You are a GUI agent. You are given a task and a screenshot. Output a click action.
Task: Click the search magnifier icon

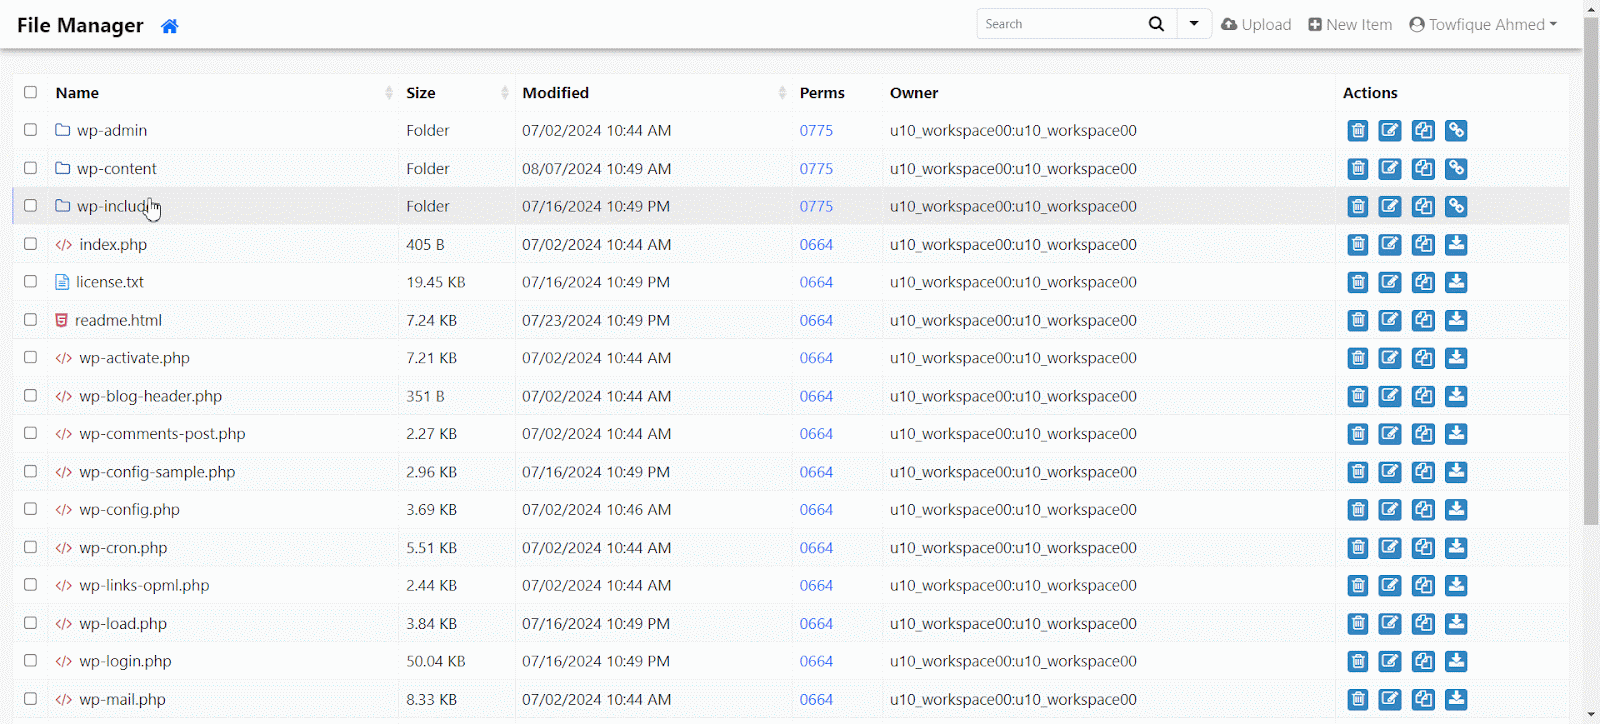click(x=1156, y=24)
